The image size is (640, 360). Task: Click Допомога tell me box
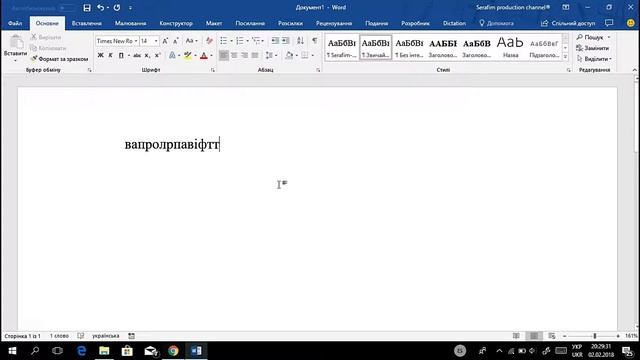click(496, 23)
